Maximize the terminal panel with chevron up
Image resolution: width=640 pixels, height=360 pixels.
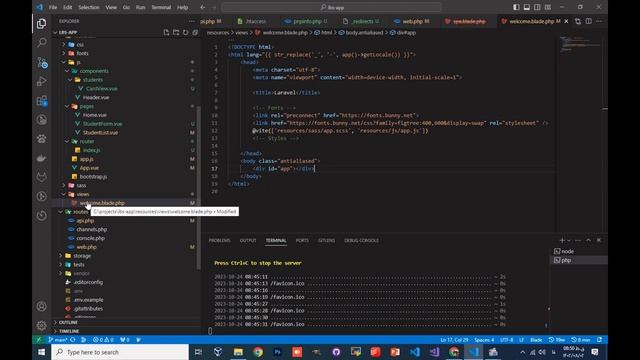point(588,240)
